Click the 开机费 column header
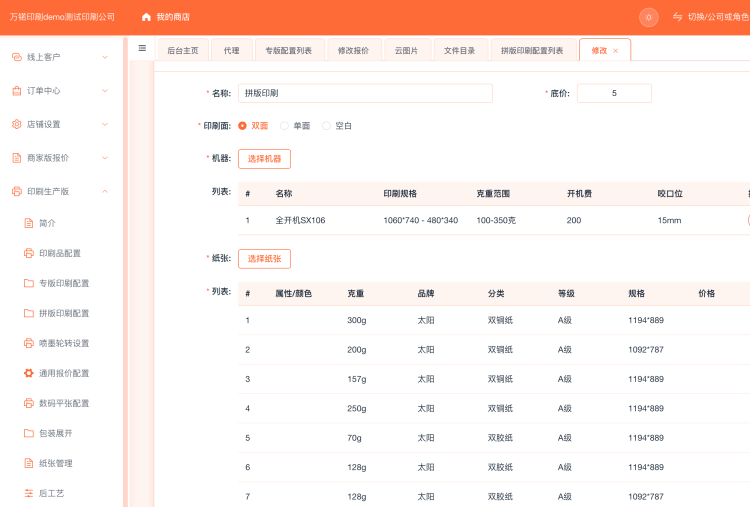 [579, 194]
